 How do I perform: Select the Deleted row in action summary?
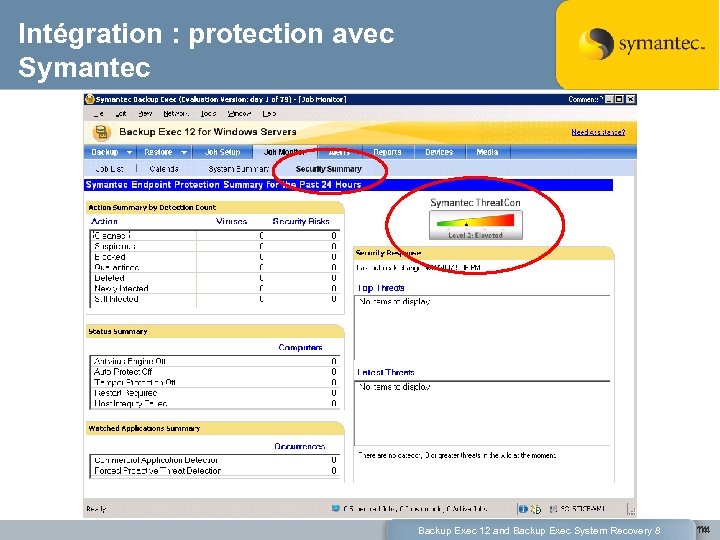215,278
